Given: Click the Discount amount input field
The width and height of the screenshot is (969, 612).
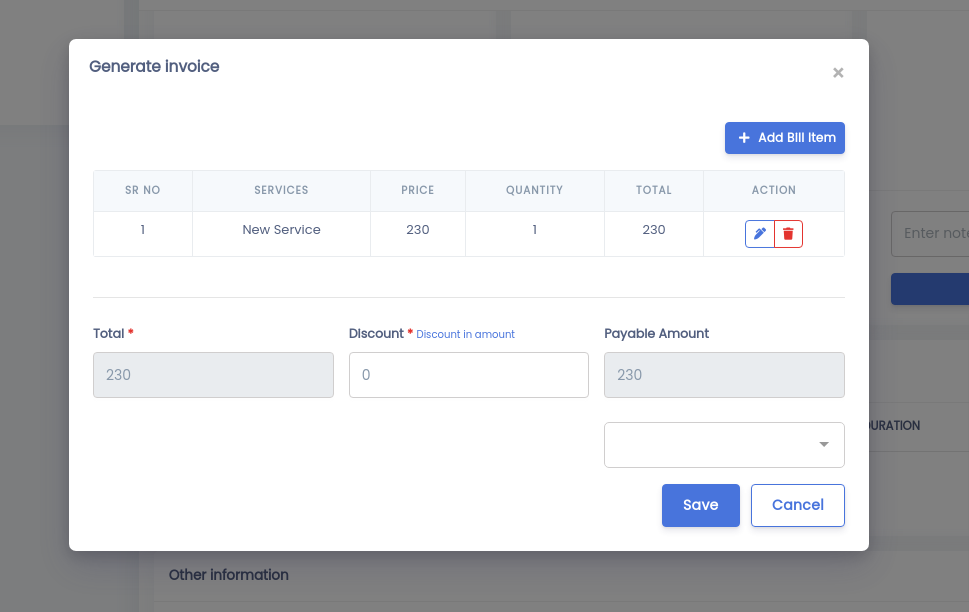Looking at the screenshot, I should pos(468,375).
